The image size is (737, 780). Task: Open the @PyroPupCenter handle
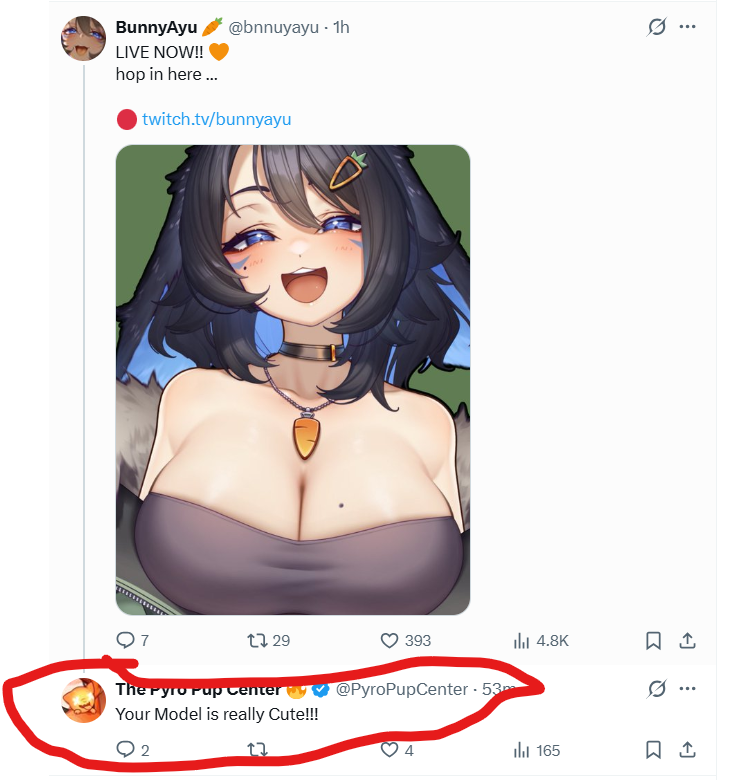pos(402,689)
